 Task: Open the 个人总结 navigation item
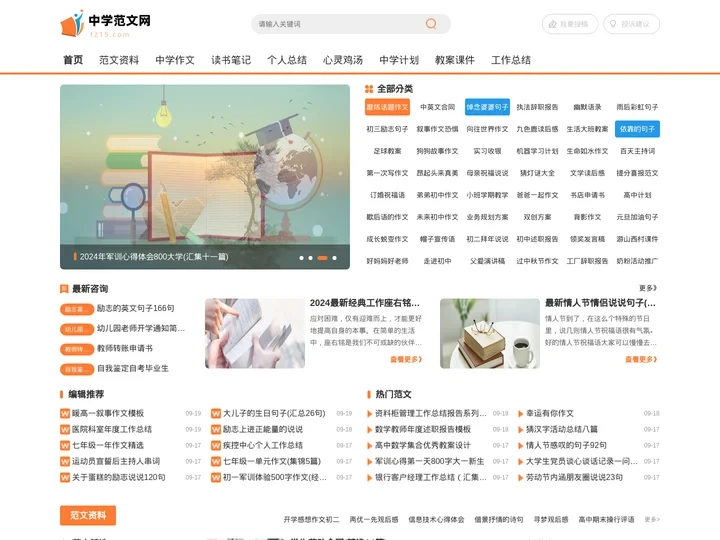(287, 60)
